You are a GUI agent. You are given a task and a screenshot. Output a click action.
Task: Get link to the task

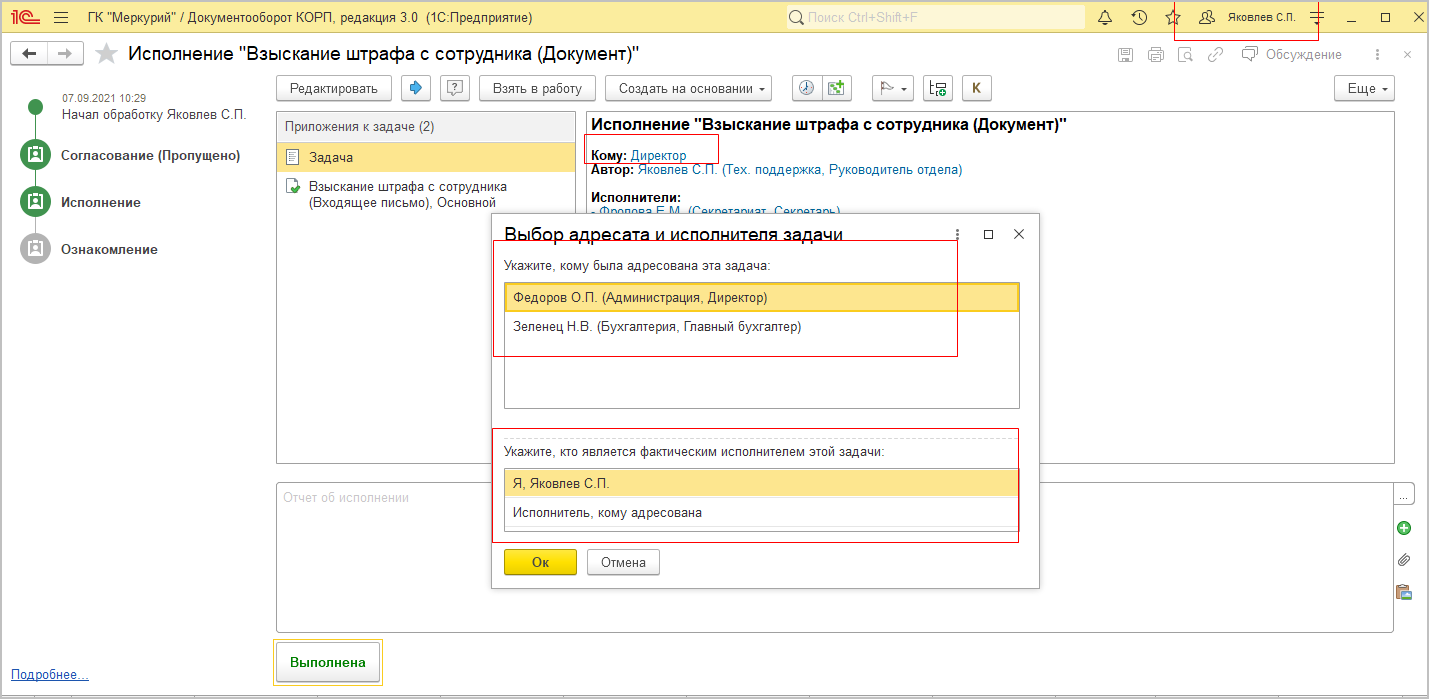1215,55
